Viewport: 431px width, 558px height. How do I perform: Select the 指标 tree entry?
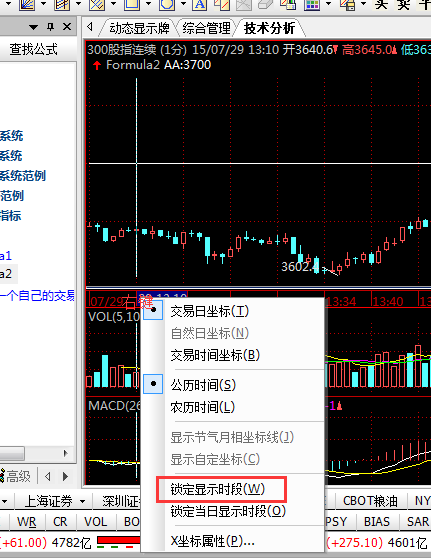point(11,216)
